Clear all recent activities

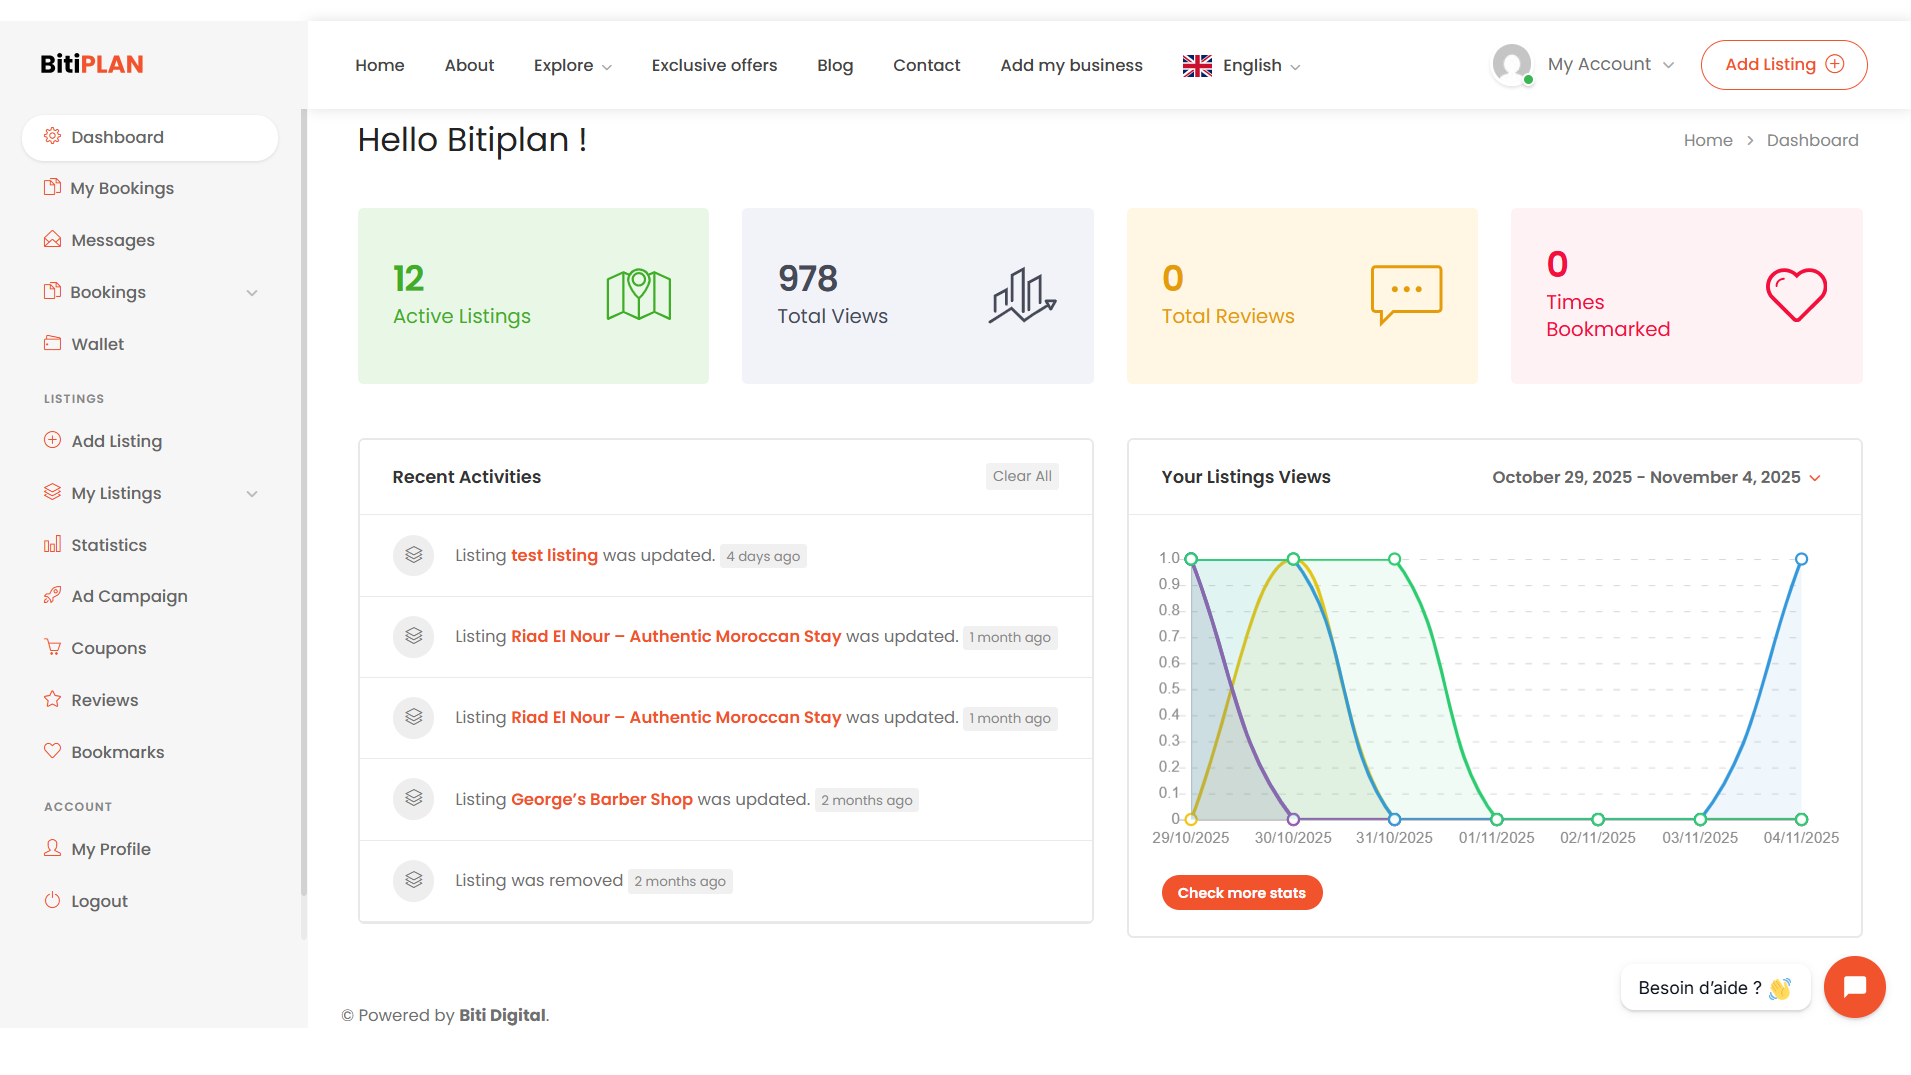click(1021, 477)
